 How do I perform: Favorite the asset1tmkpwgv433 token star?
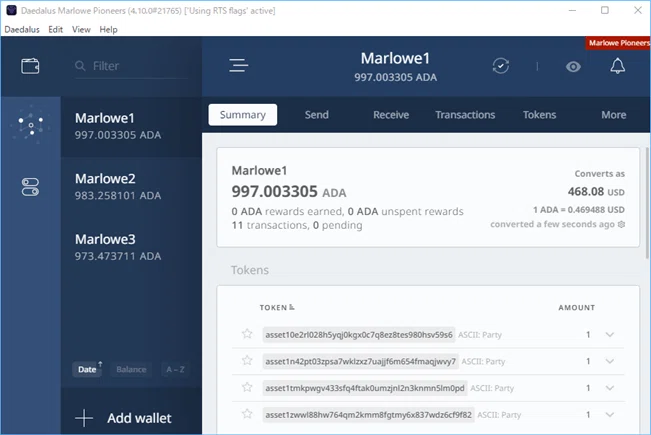(247, 387)
